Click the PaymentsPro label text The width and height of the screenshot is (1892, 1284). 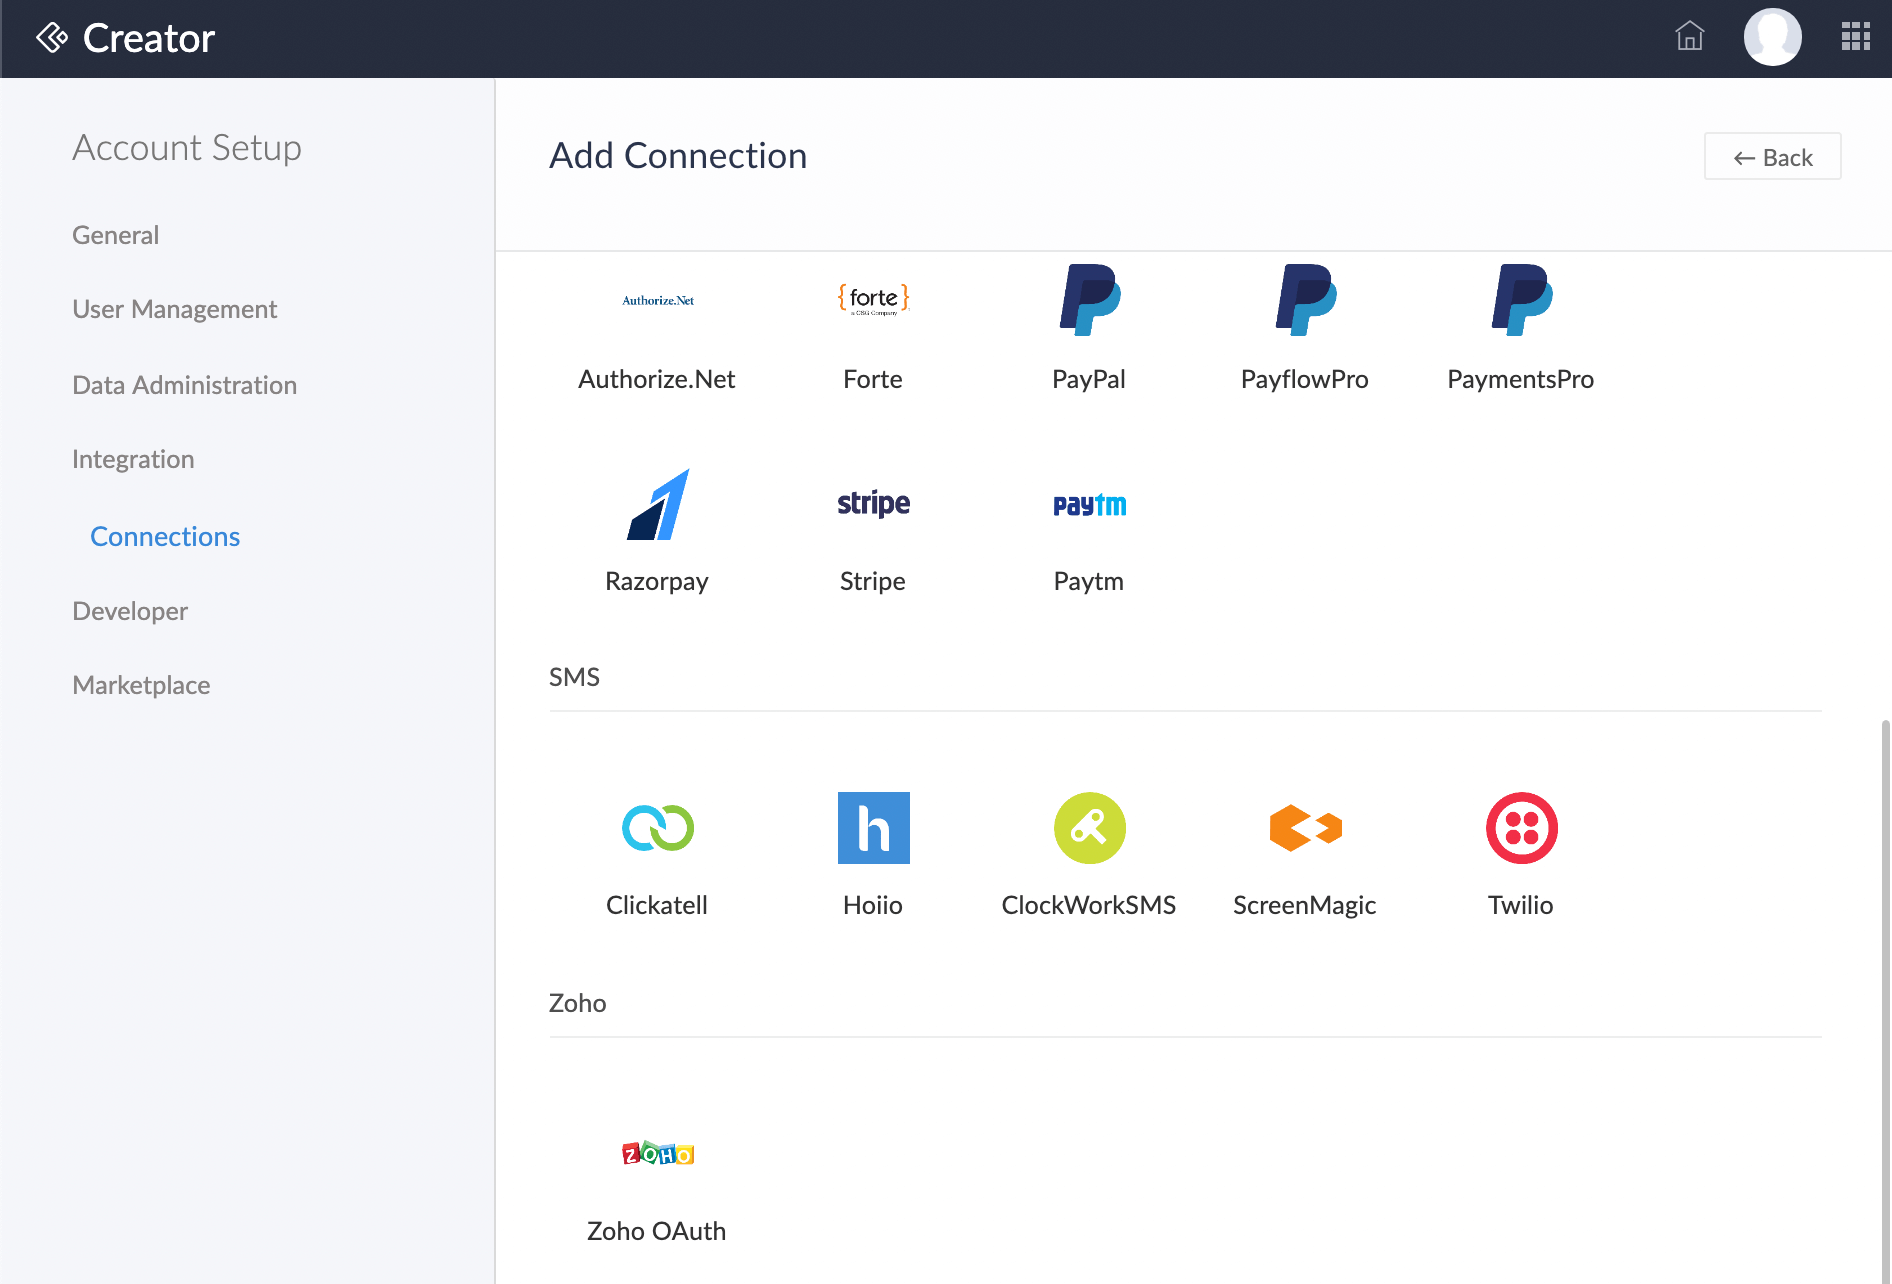[1521, 380]
